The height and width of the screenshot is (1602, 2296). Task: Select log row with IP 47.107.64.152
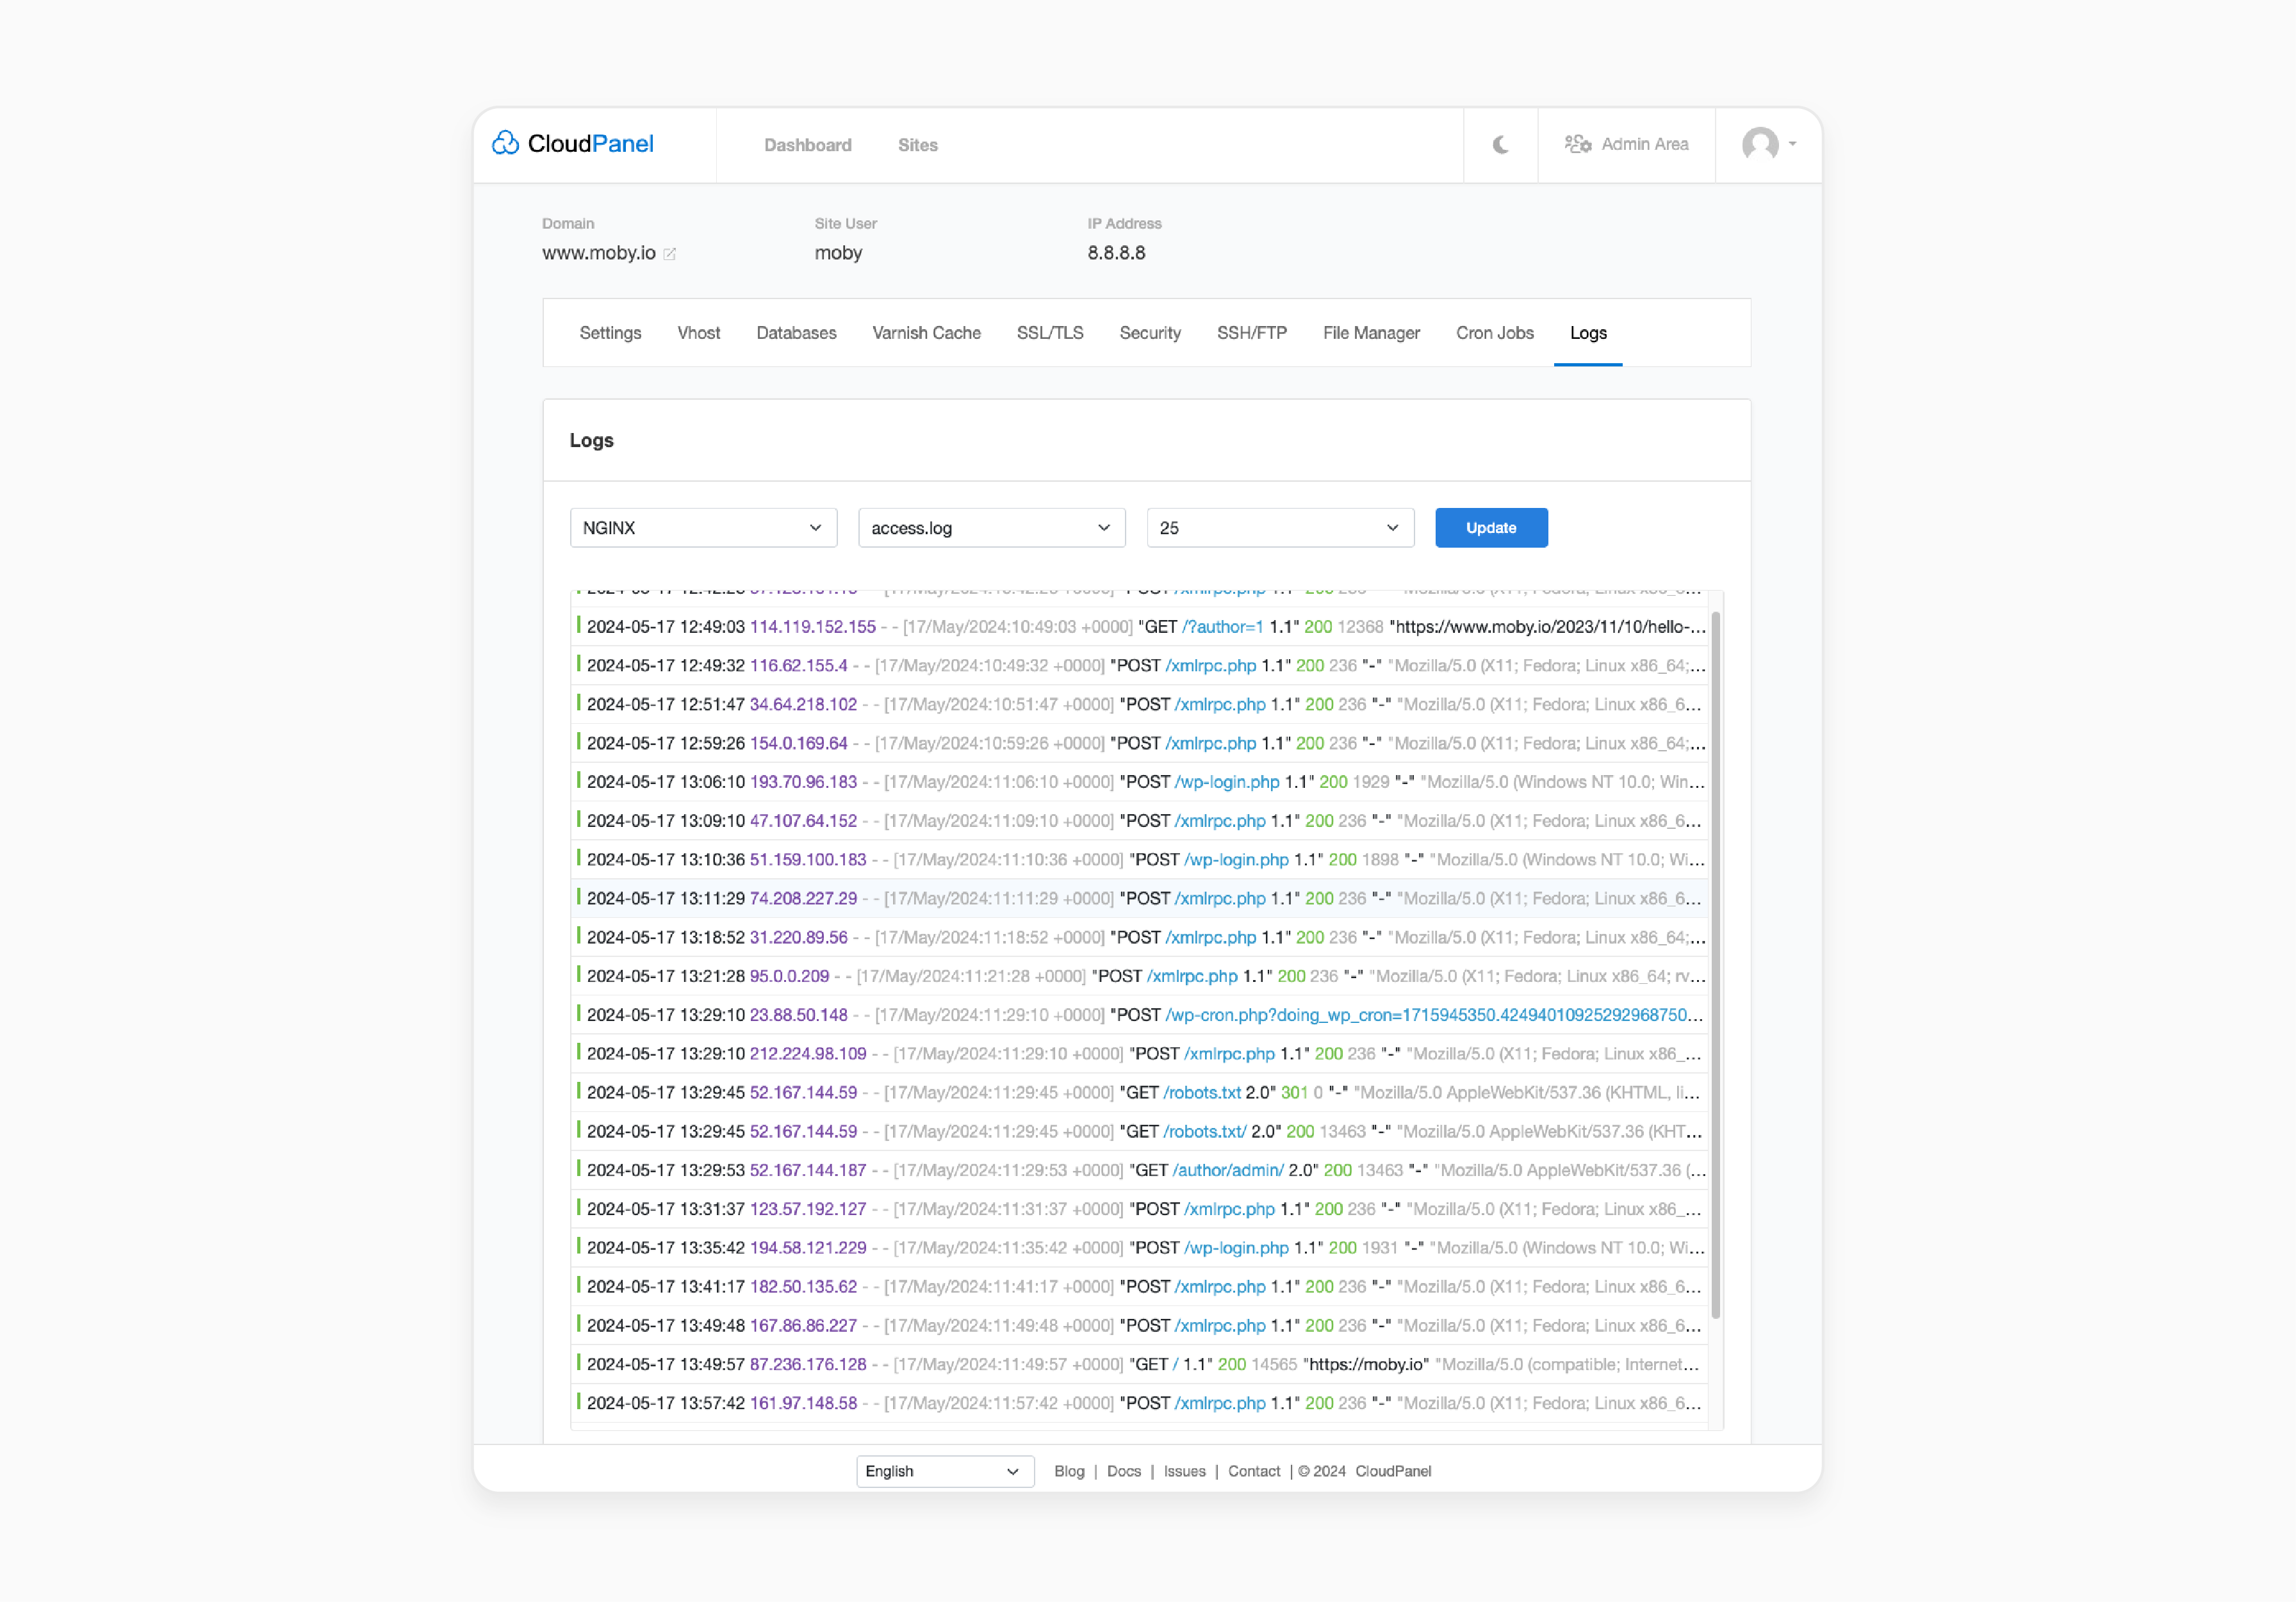[x=1140, y=821]
